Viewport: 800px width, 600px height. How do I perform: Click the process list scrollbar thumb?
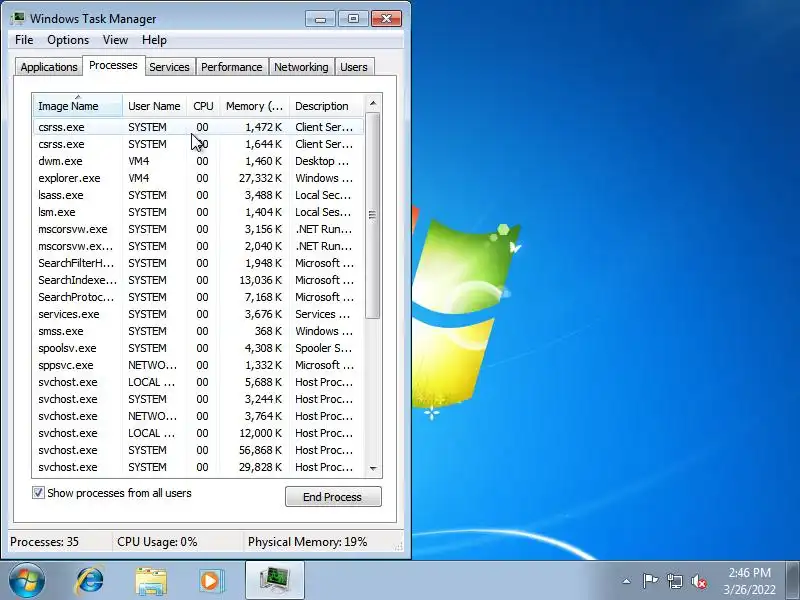pos(373,215)
